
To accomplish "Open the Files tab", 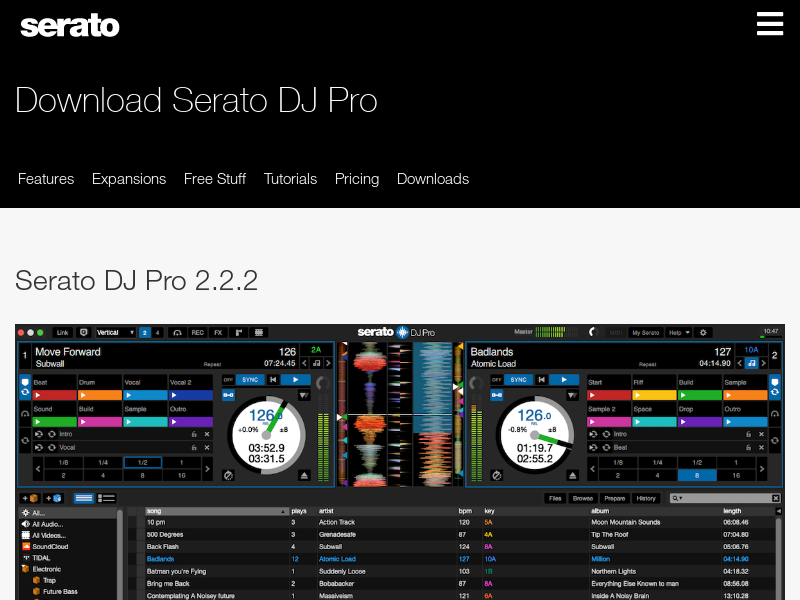I will (x=555, y=498).
